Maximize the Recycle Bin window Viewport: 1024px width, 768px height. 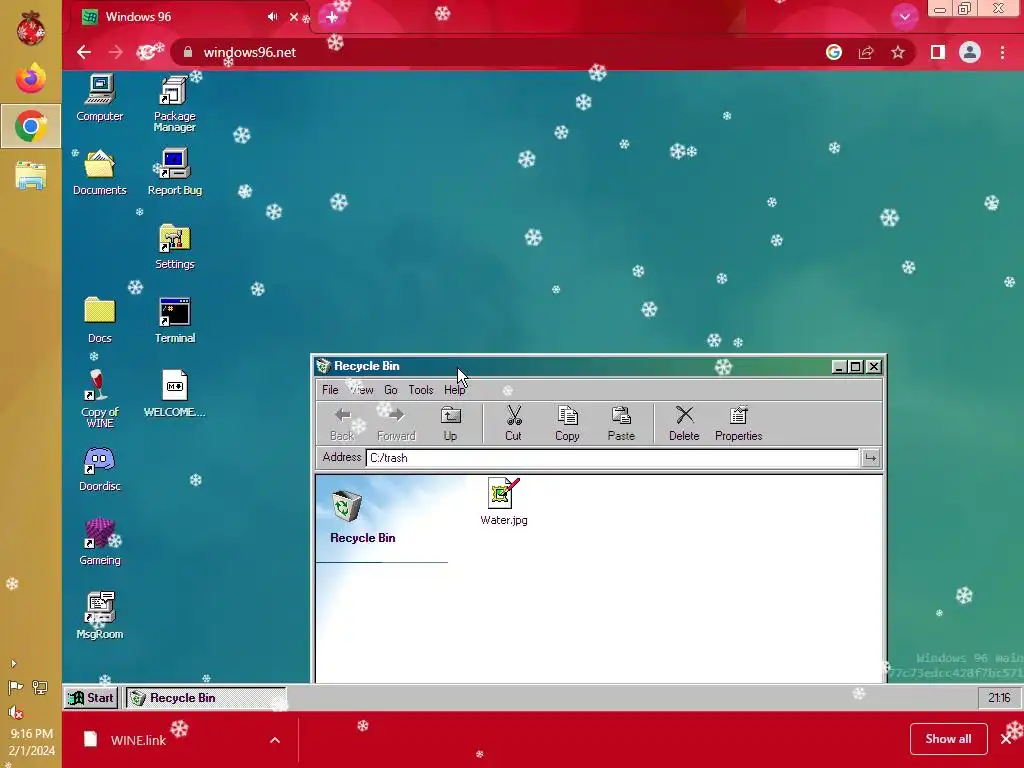(x=856, y=367)
